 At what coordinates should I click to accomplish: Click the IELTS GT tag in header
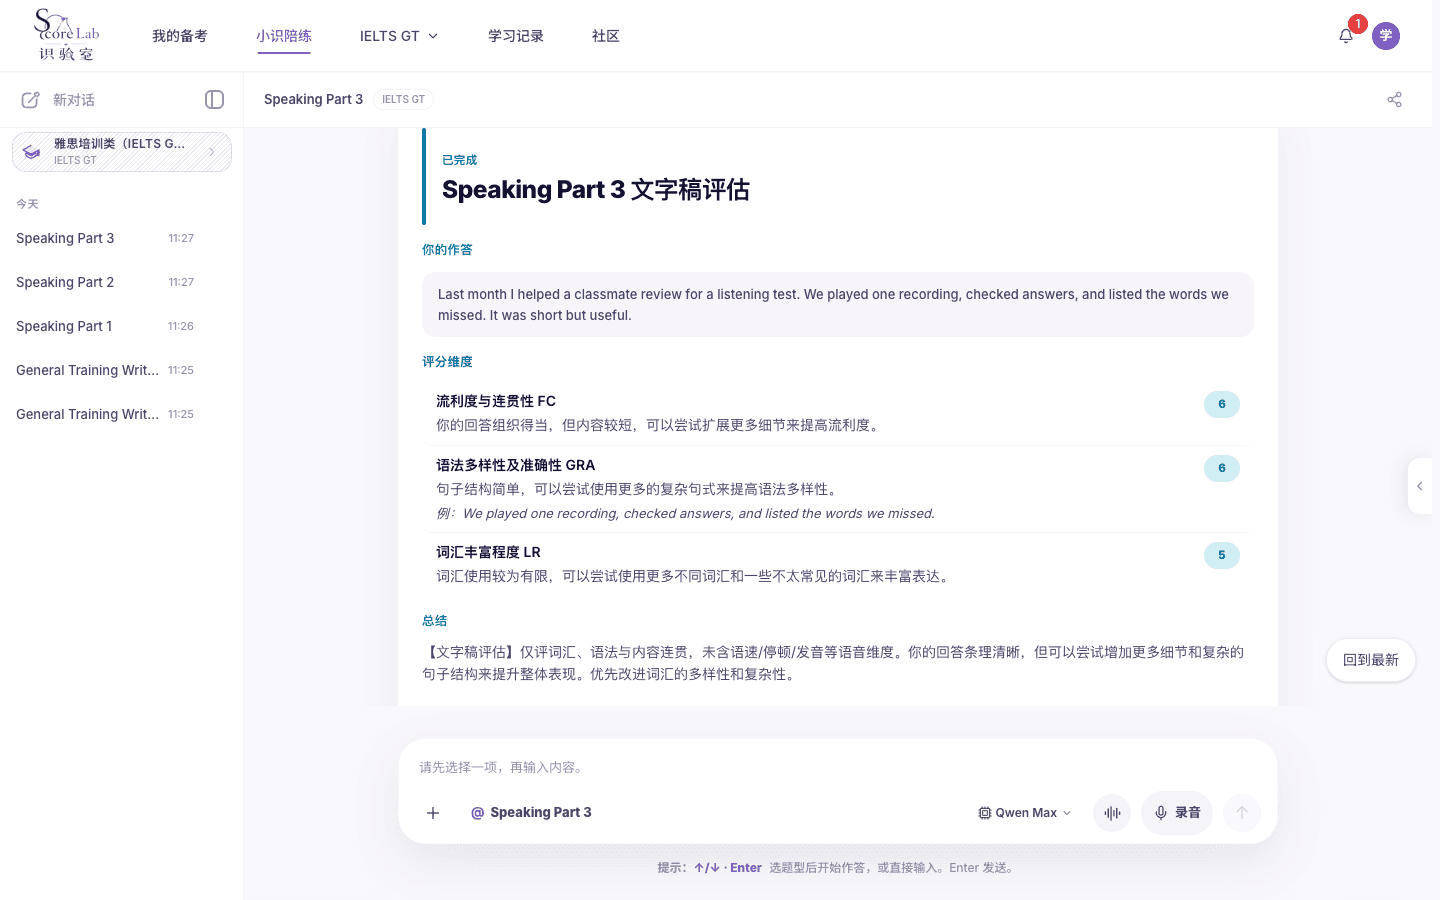[404, 99]
